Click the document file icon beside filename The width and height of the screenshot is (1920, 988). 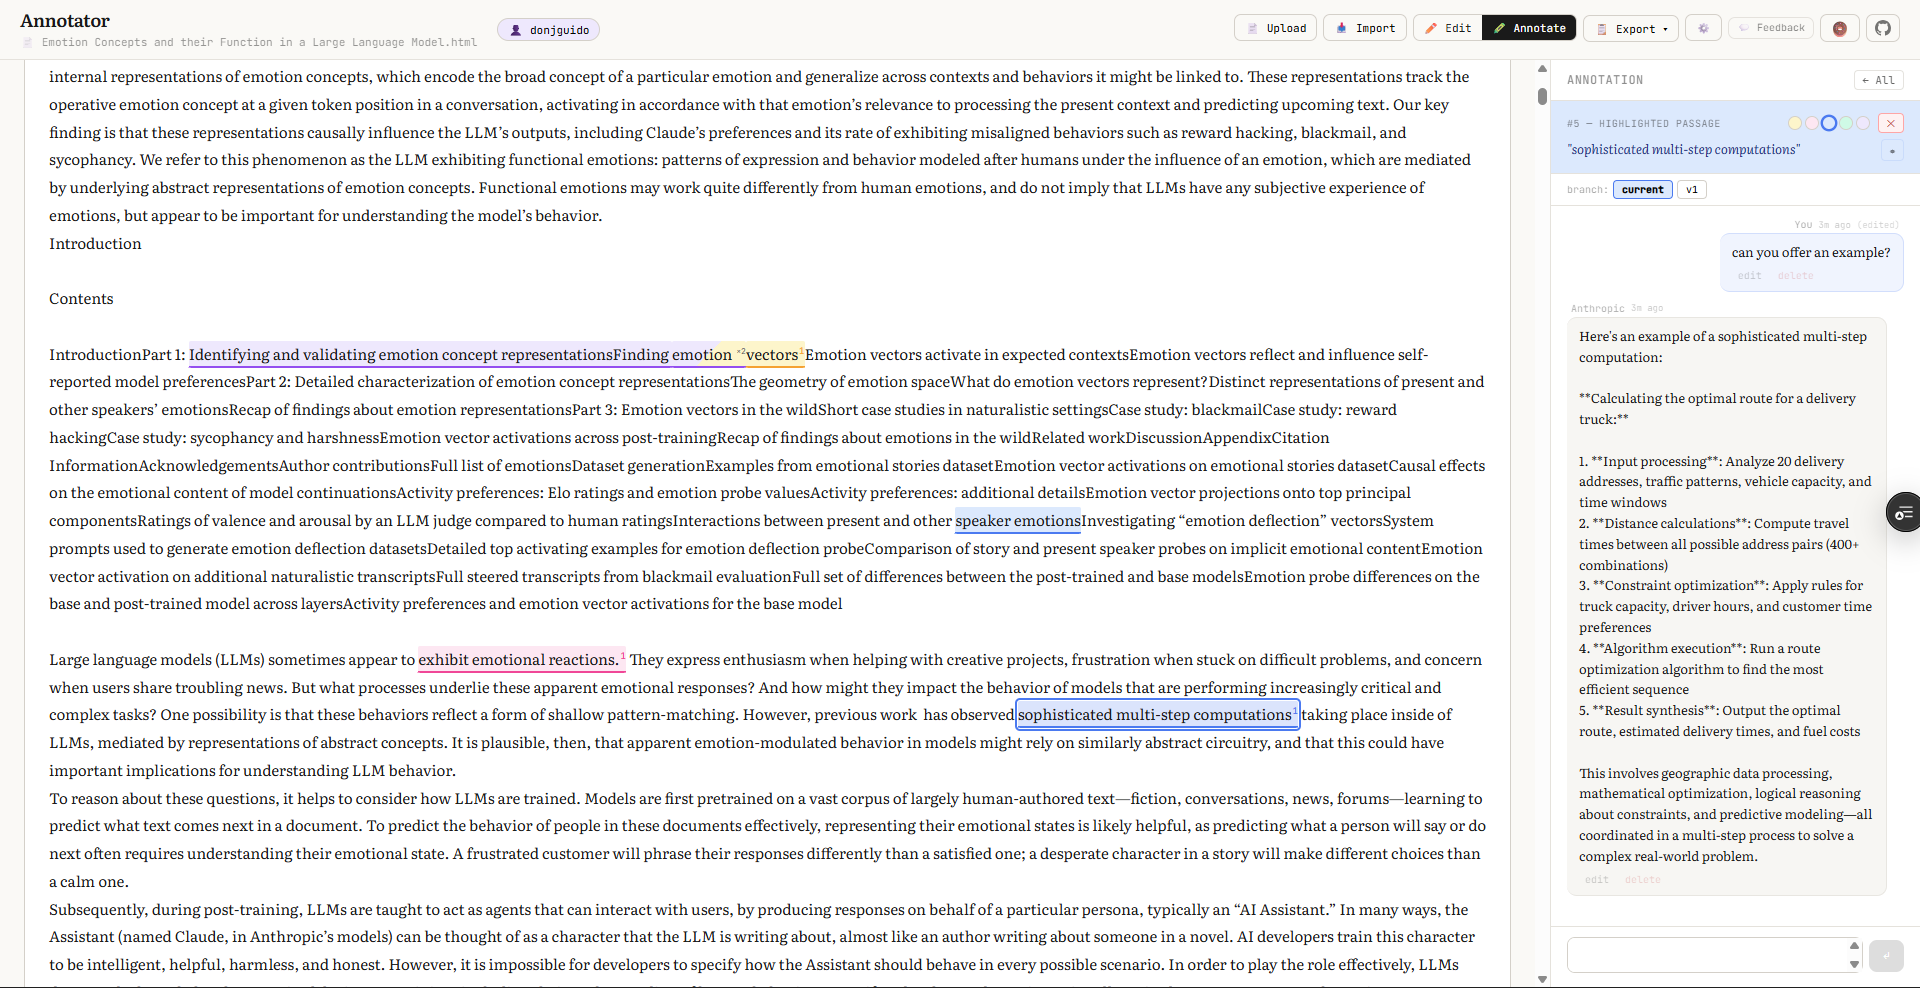(x=28, y=43)
